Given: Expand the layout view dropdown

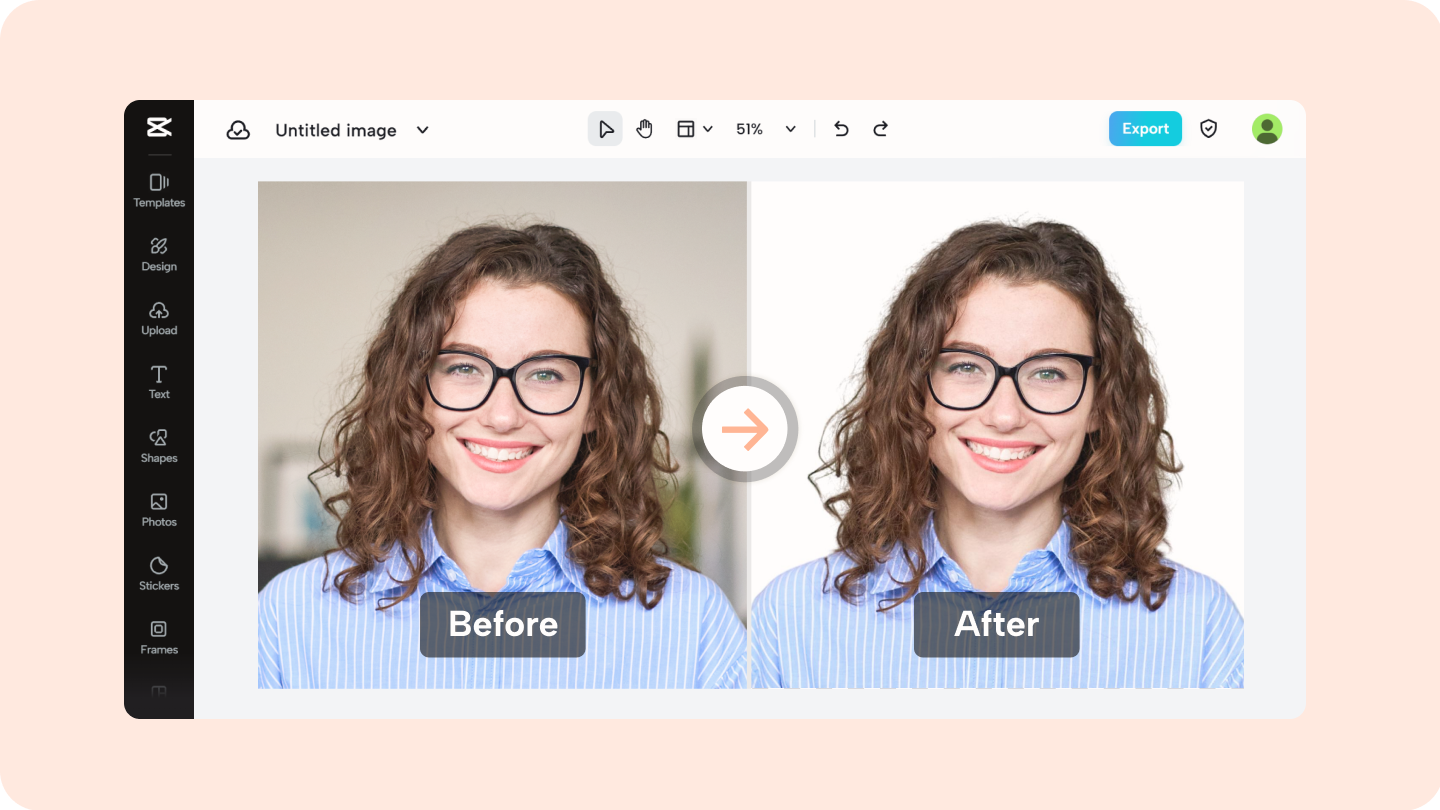Looking at the screenshot, I should click(x=694, y=128).
